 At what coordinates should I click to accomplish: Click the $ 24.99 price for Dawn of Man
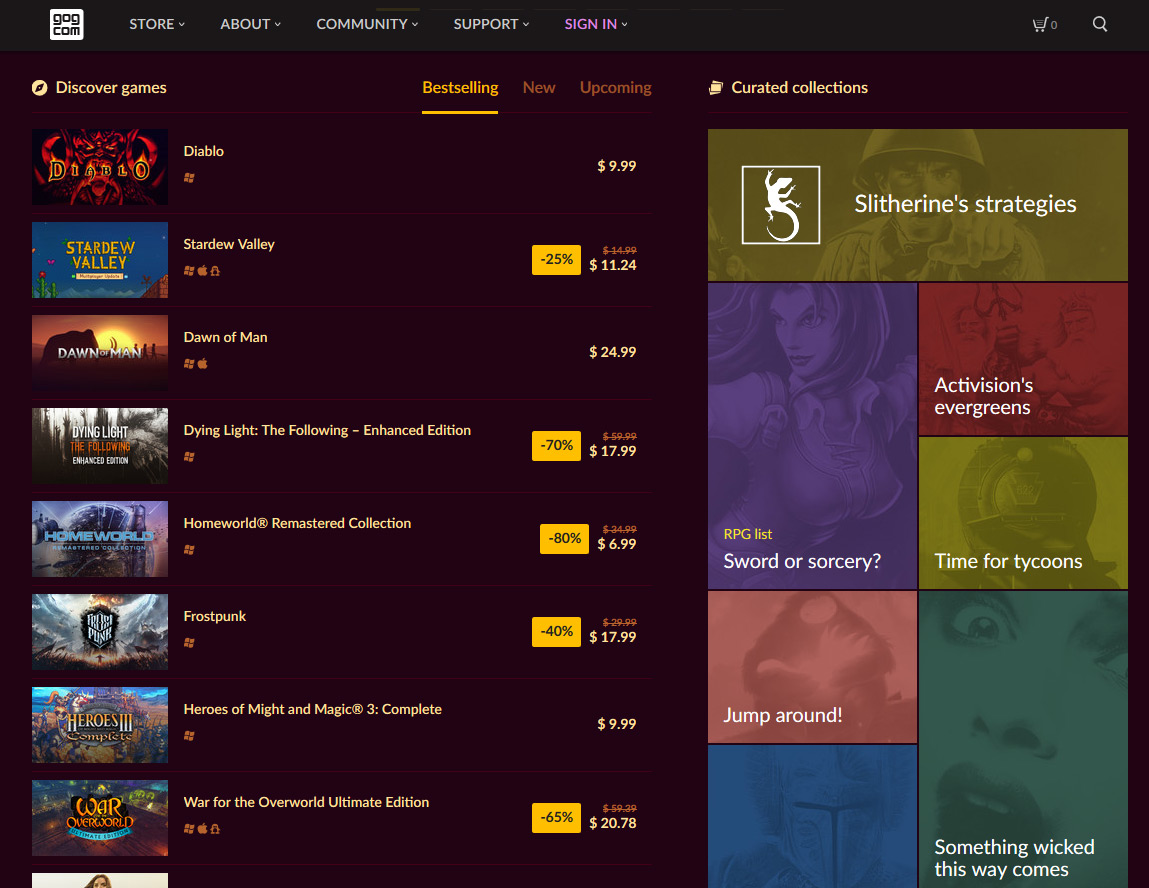click(613, 352)
